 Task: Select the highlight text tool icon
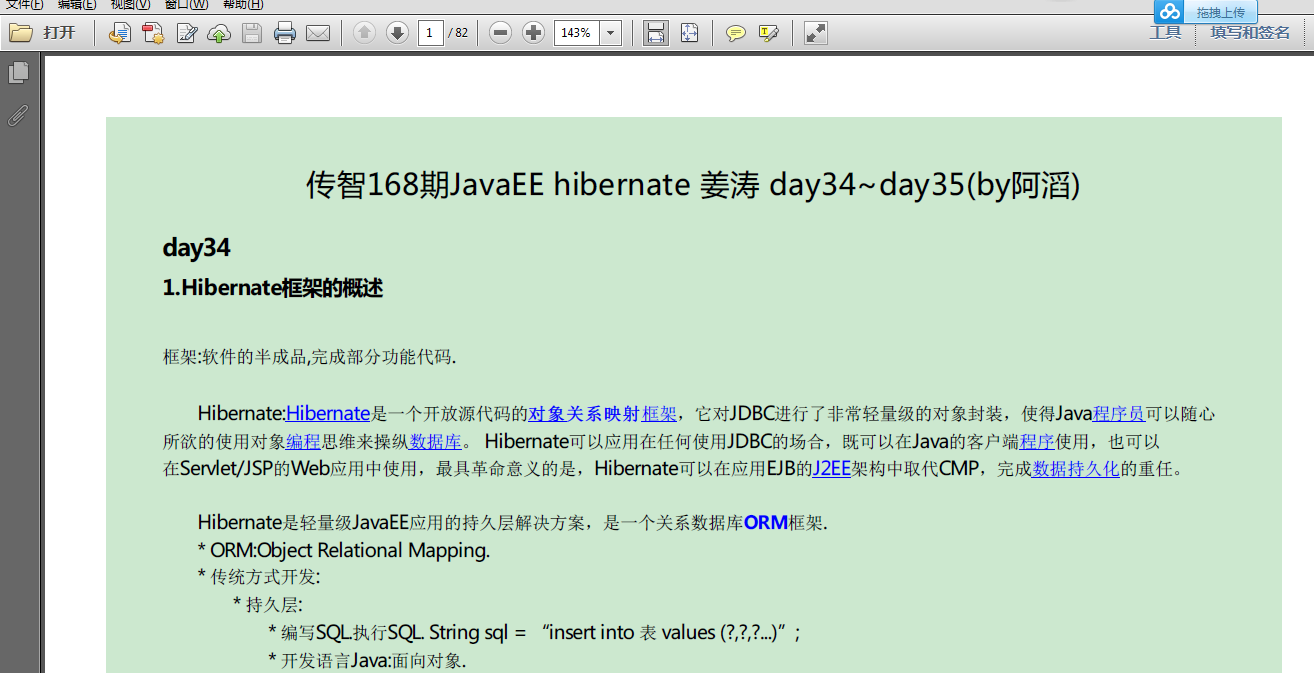[x=769, y=33]
